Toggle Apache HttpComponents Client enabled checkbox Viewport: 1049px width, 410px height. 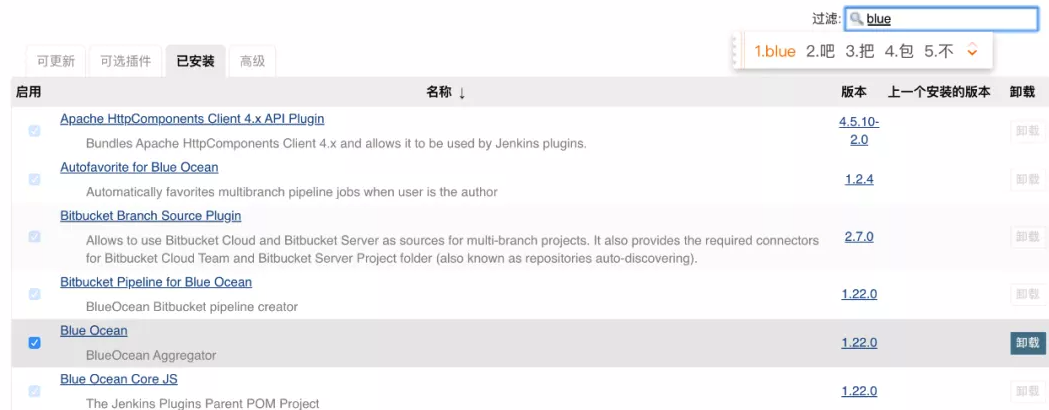pos(35,131)
